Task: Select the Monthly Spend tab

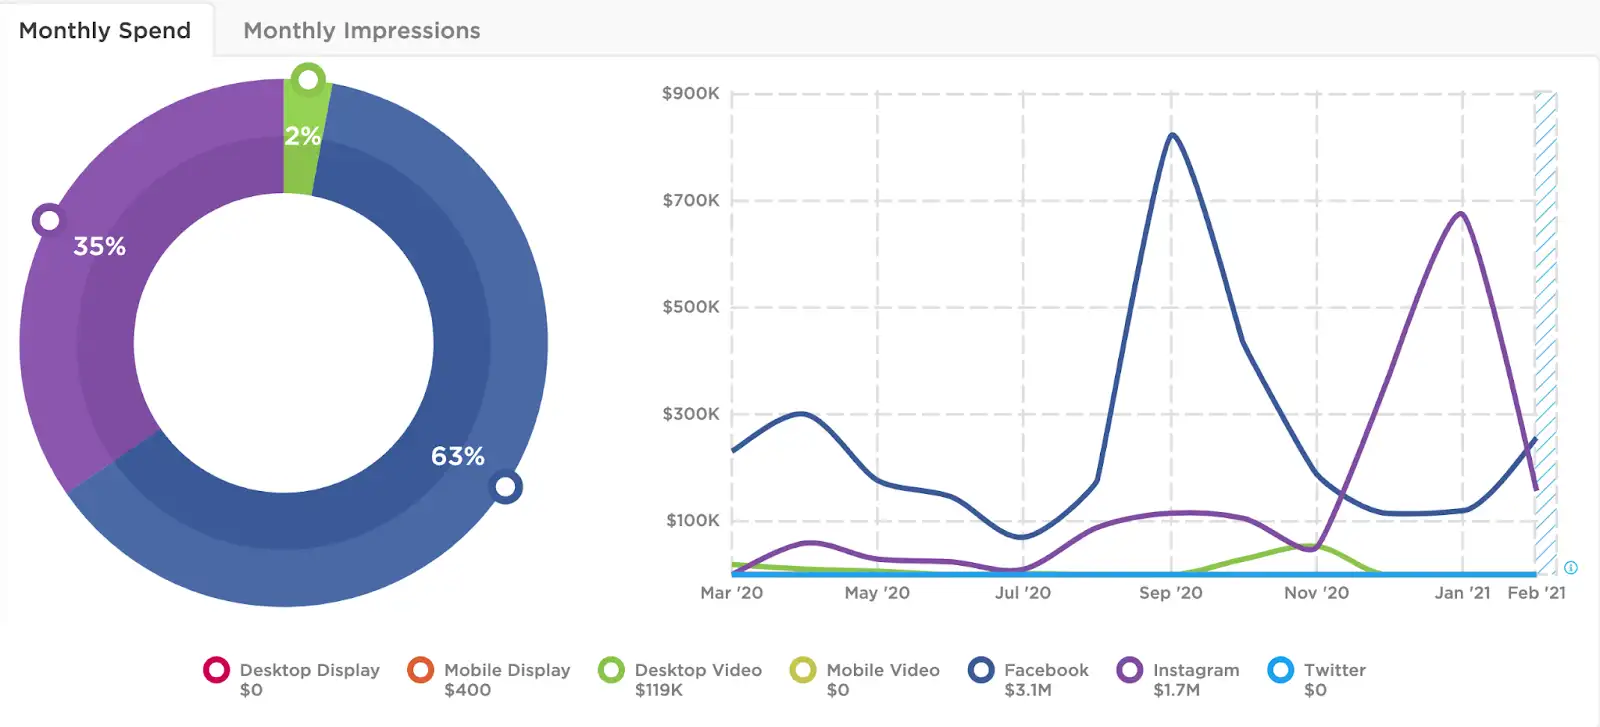Action: click(105, 30)
